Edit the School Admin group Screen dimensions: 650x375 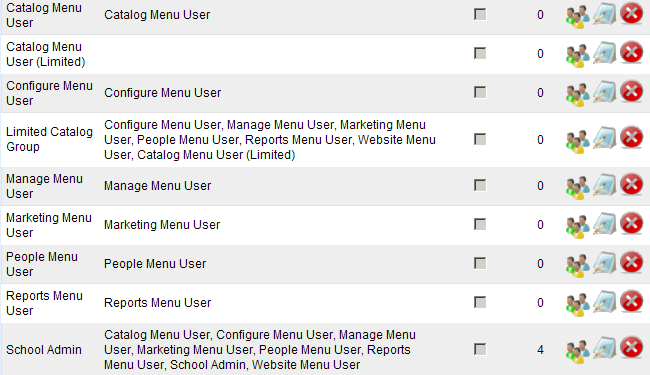pyautogui.click(x=604, y=349)
